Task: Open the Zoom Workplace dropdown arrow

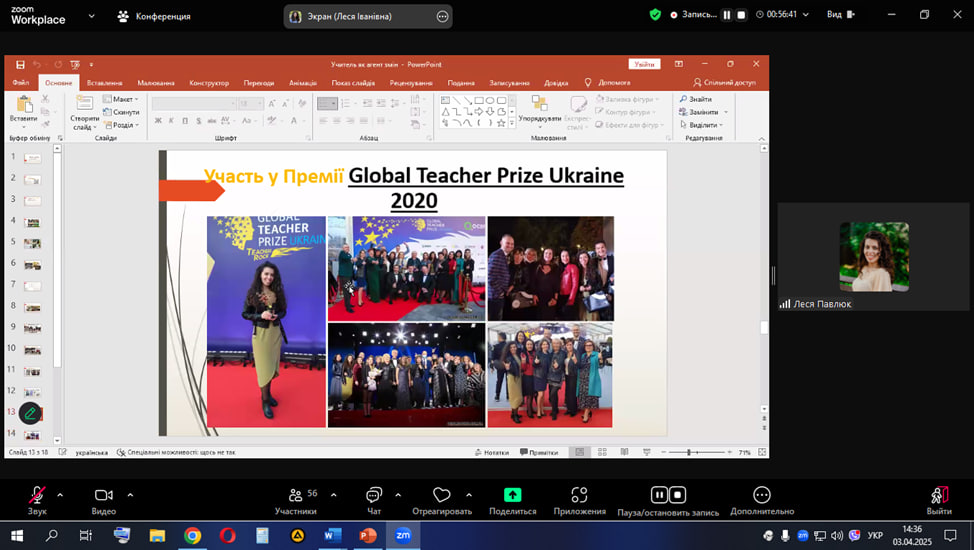Action: [92, 16]
